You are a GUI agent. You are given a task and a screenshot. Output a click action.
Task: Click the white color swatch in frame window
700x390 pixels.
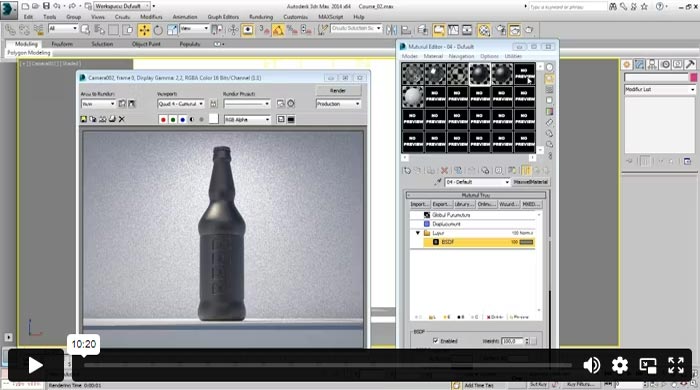213,119
